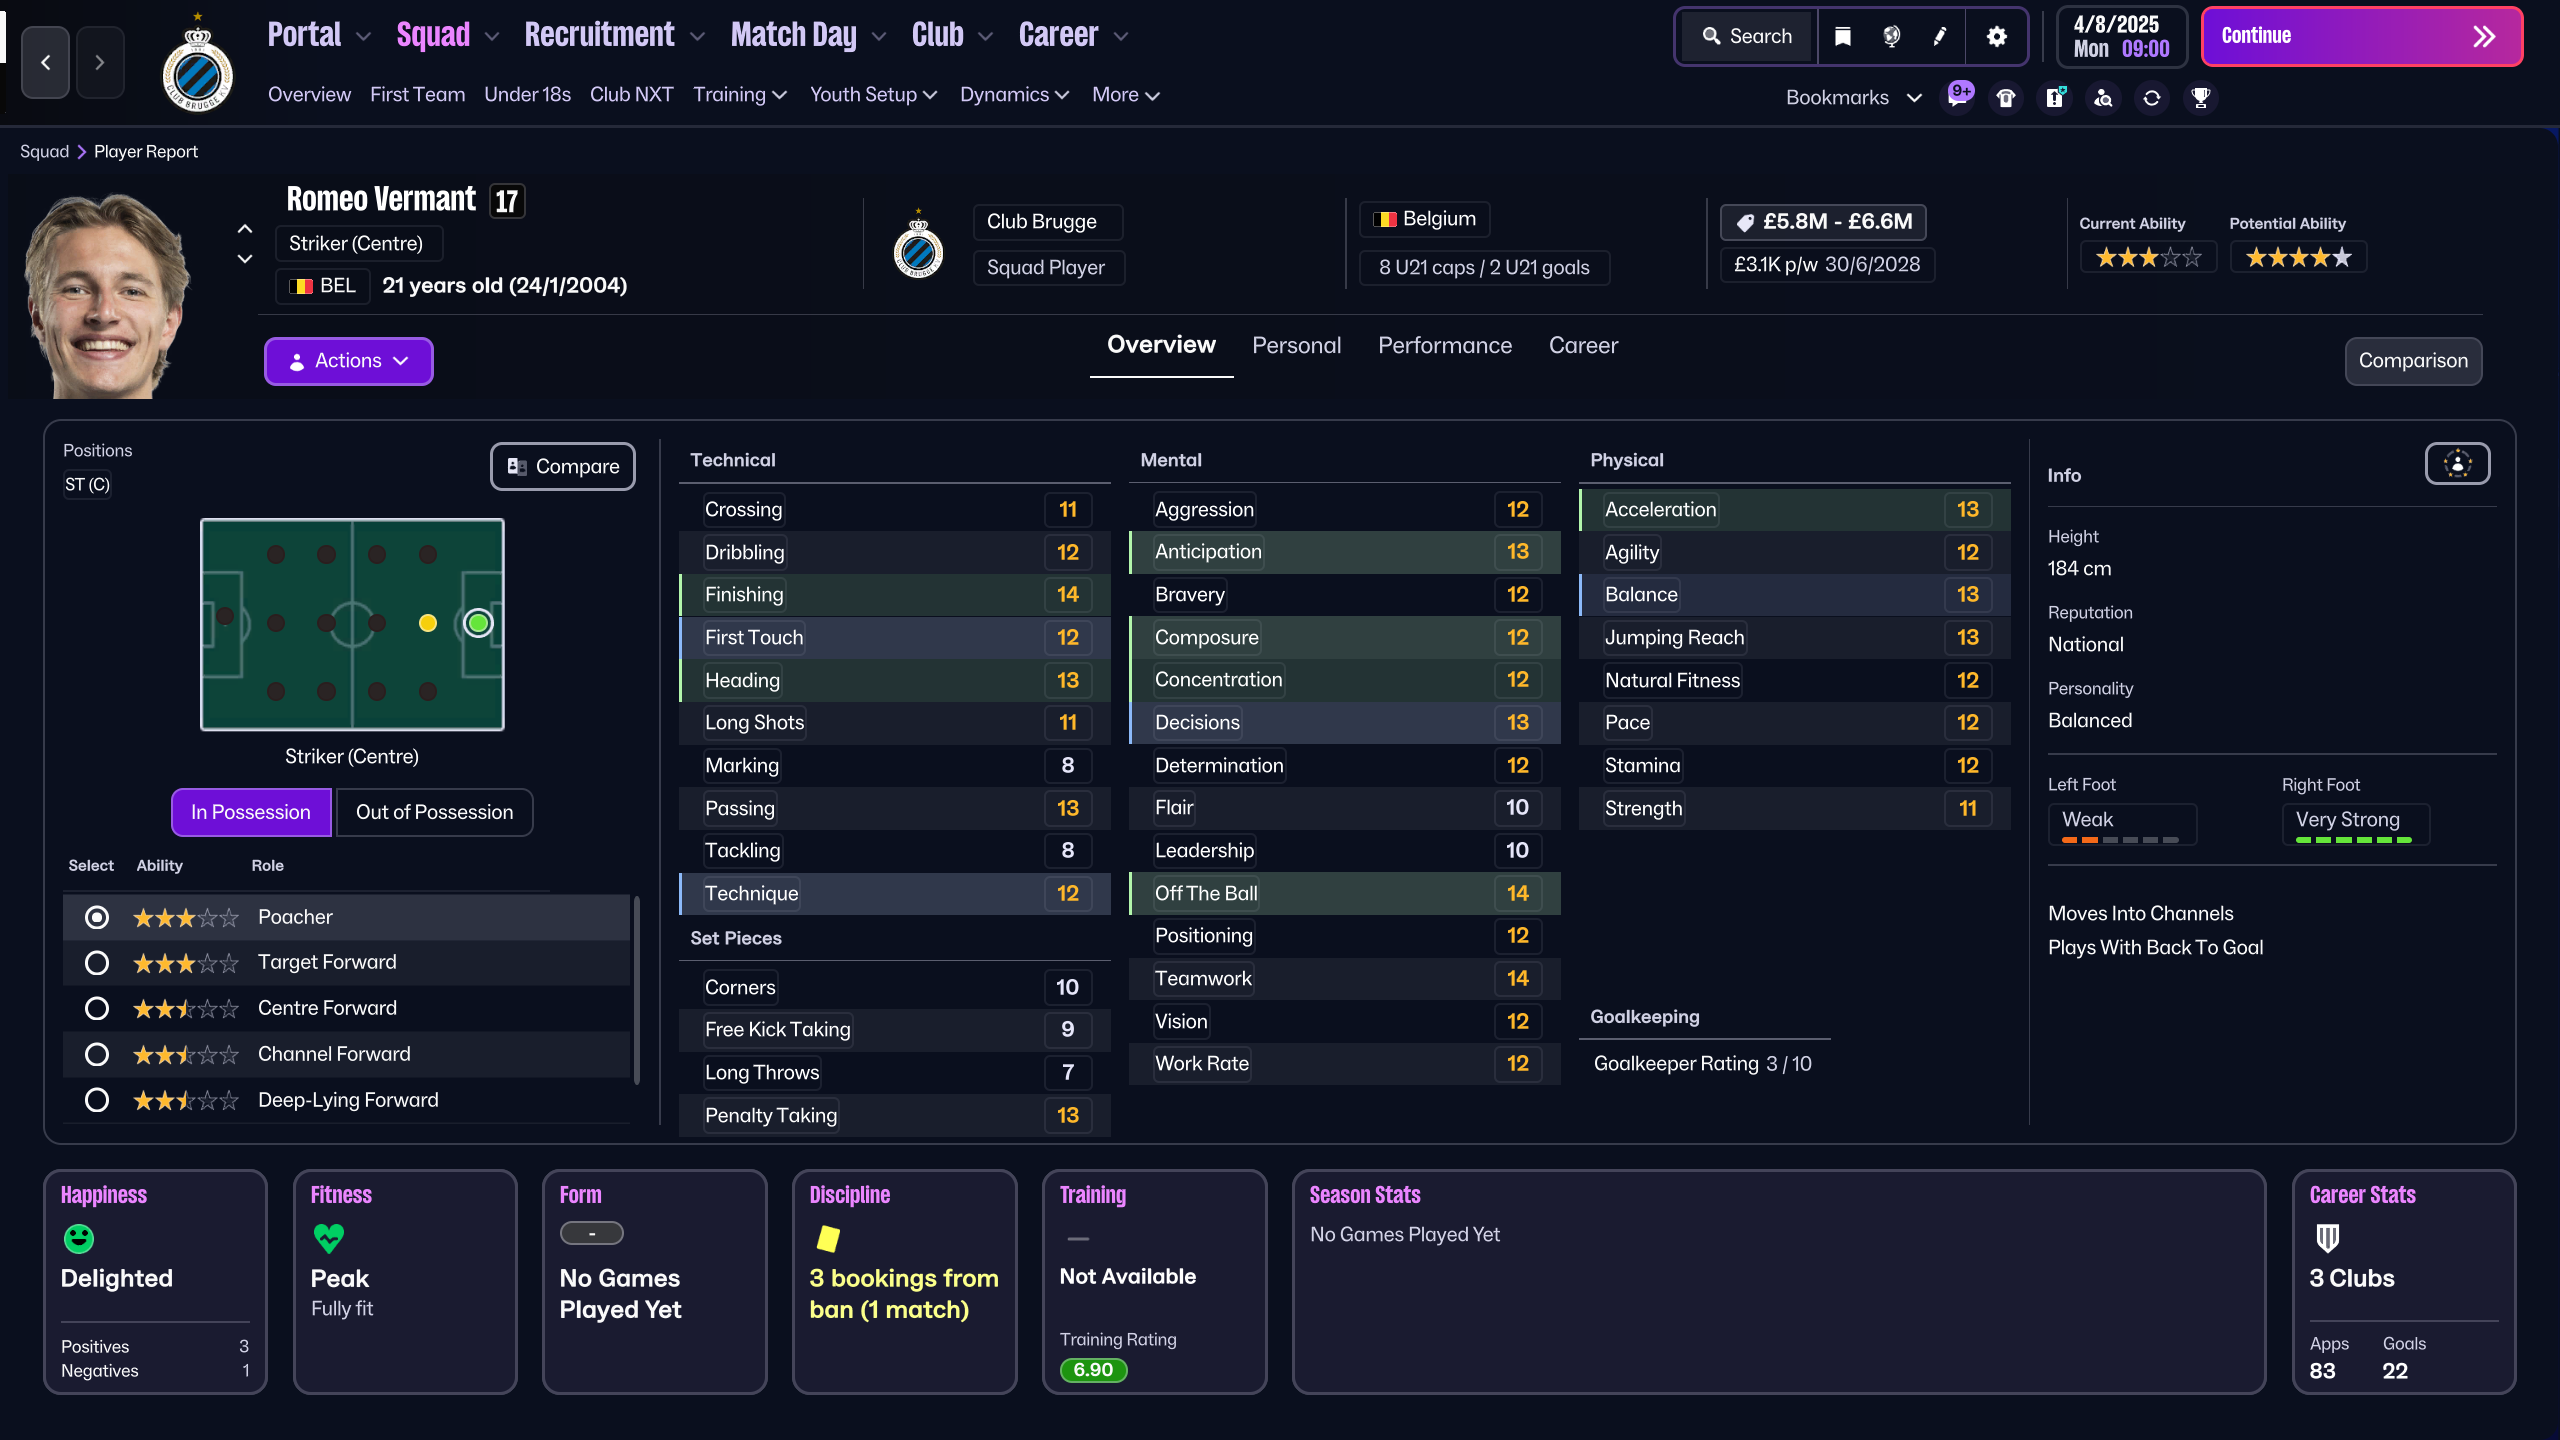The height and width of the screenshot is (1440, 2560).
Task: Click the globe world icon
Action: 1891,37
